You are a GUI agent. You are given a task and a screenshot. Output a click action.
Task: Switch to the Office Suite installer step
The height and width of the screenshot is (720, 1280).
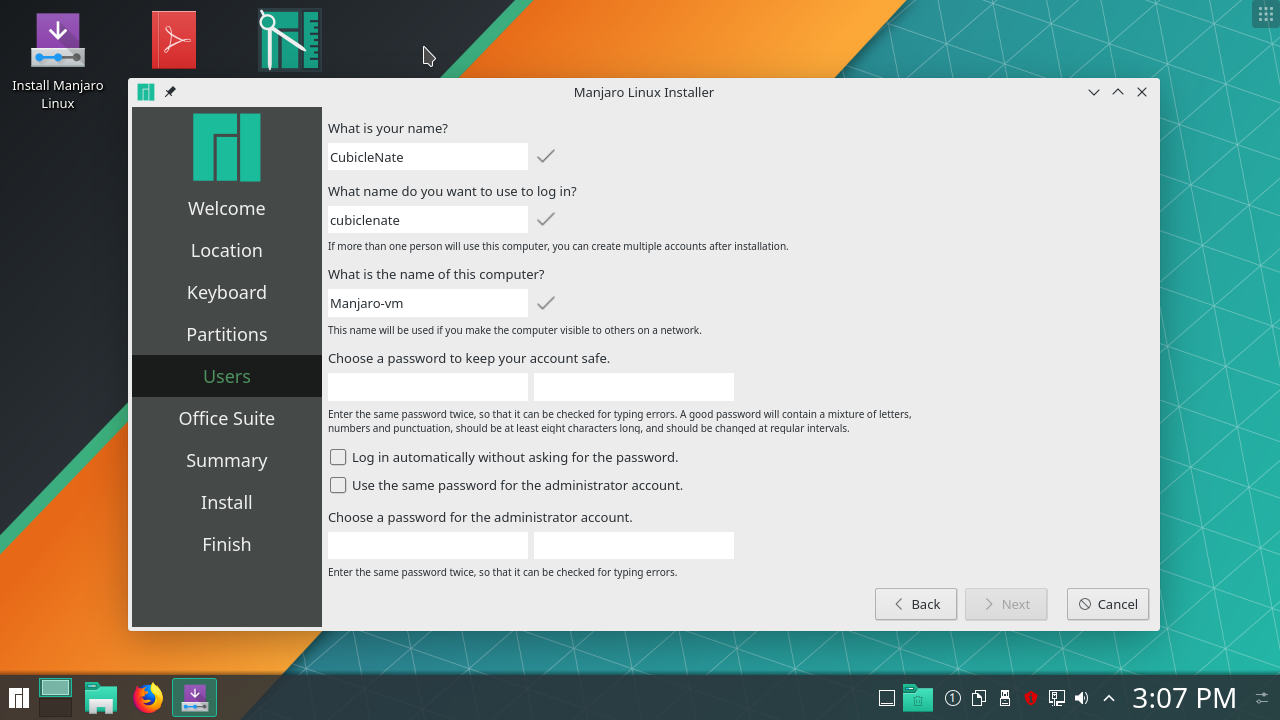[226, 418]
